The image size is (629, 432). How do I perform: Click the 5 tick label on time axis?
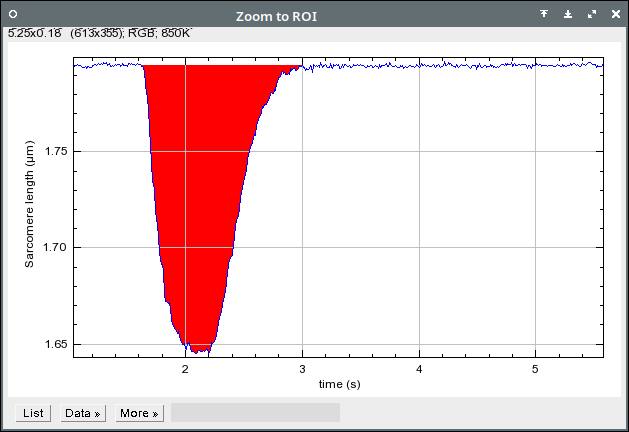pyautogui.click(x=535, y=369)
